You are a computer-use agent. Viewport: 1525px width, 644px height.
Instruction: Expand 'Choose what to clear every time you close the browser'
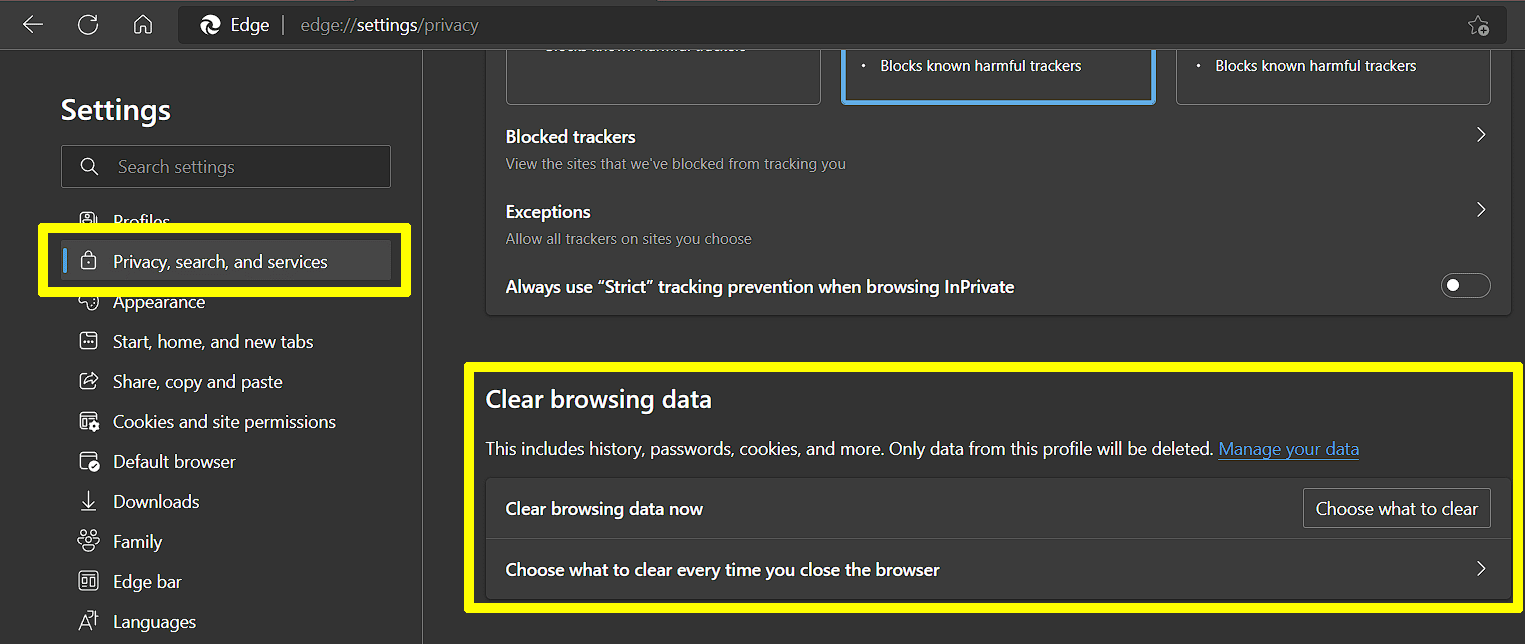coord(1481,568)
